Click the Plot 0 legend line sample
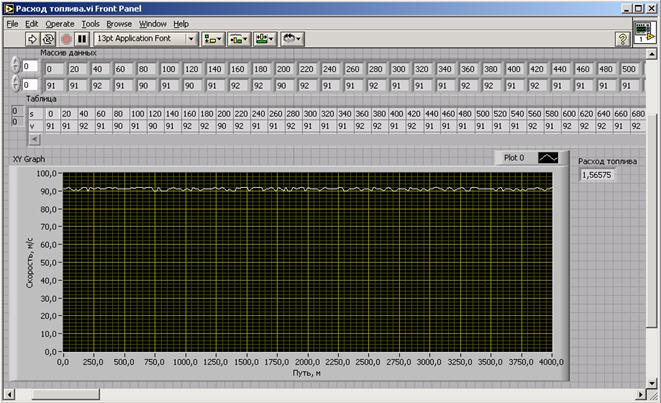Viewport: 661px width, 403px height. tap(548, 158)
